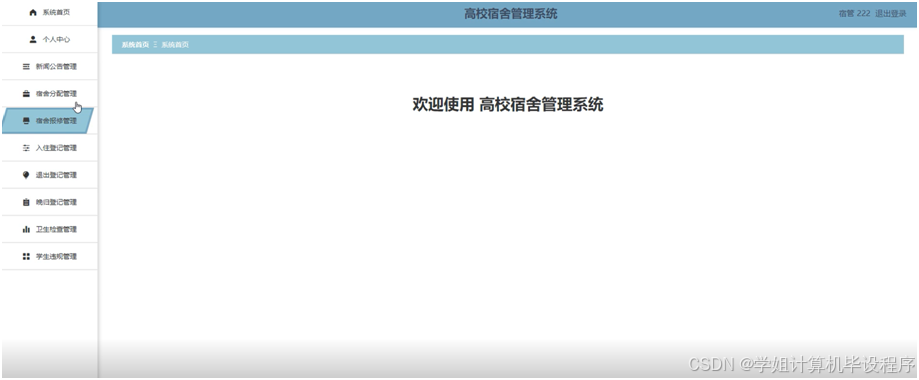Click 退出登录 to log out
The height and width of the screenshot is (380, 919).
tap(890, 14)
